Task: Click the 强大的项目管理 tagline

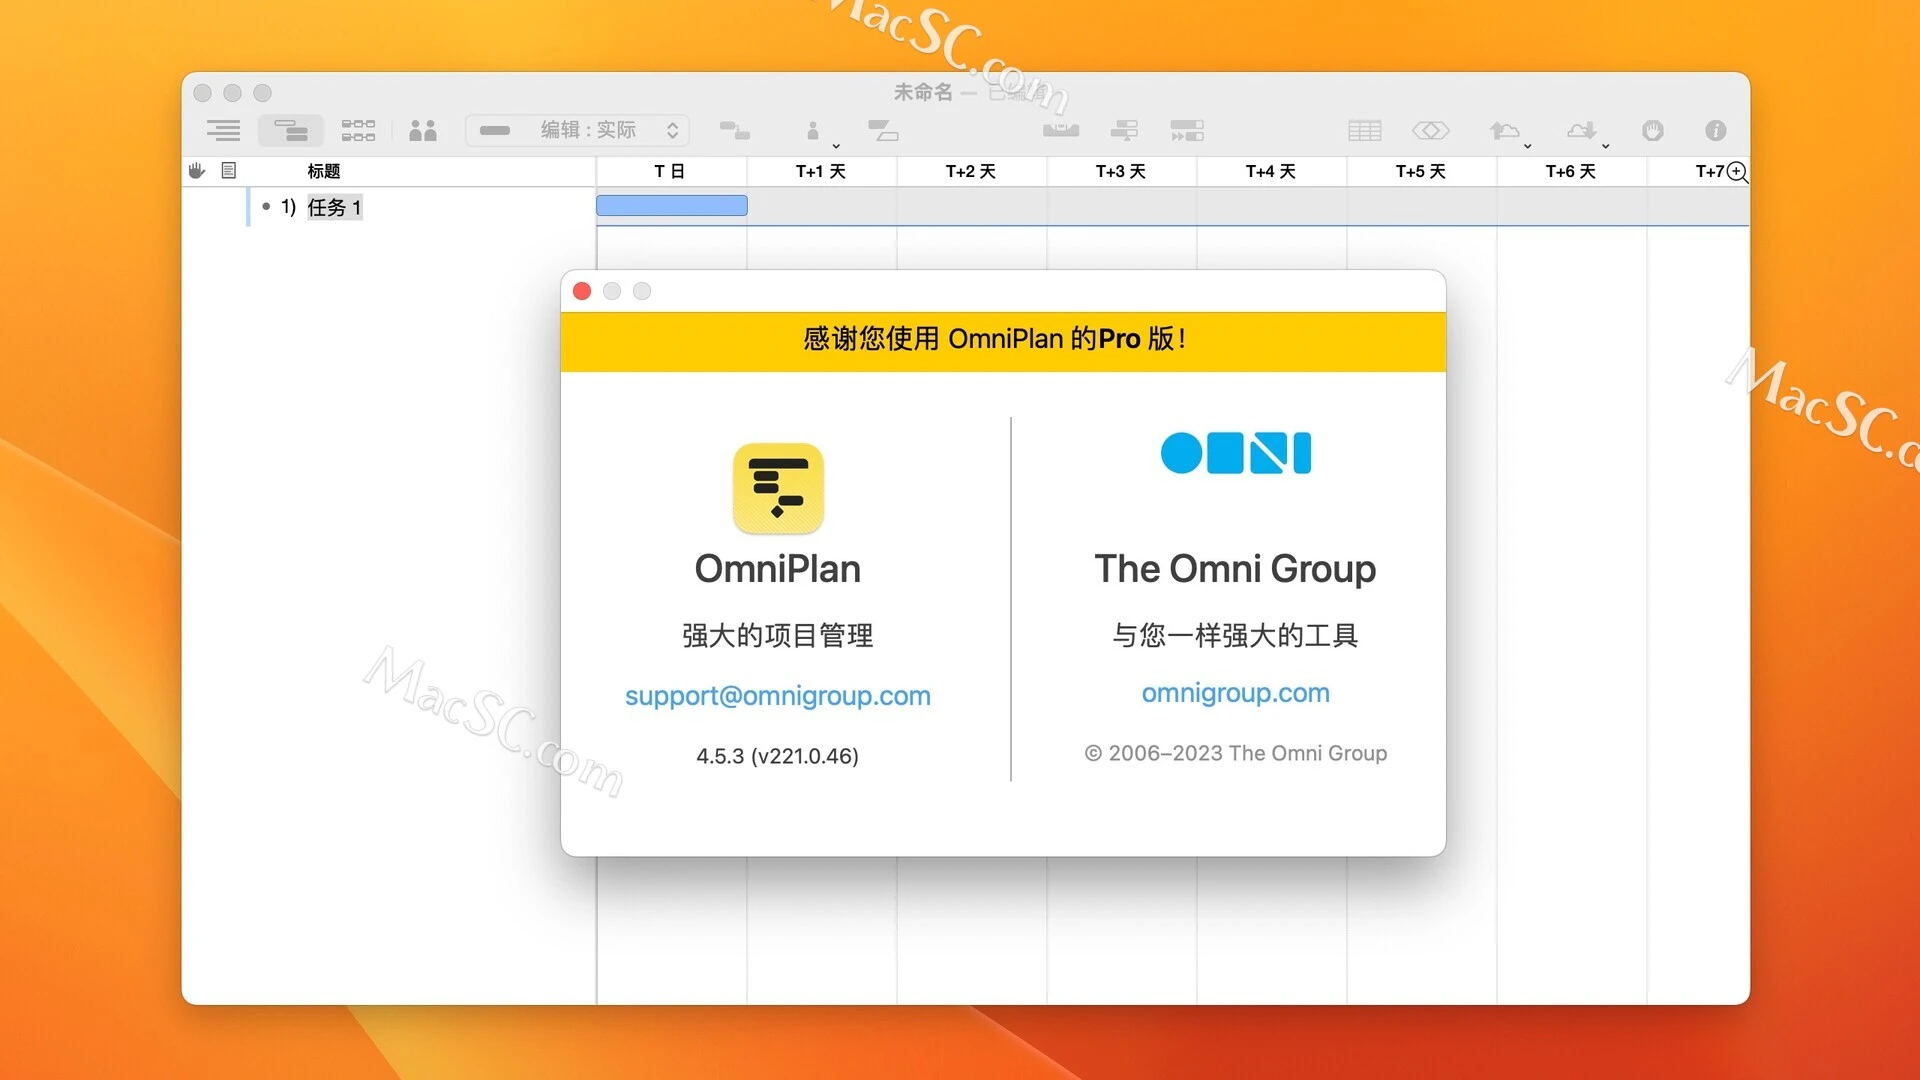Action: click(778, 635)
